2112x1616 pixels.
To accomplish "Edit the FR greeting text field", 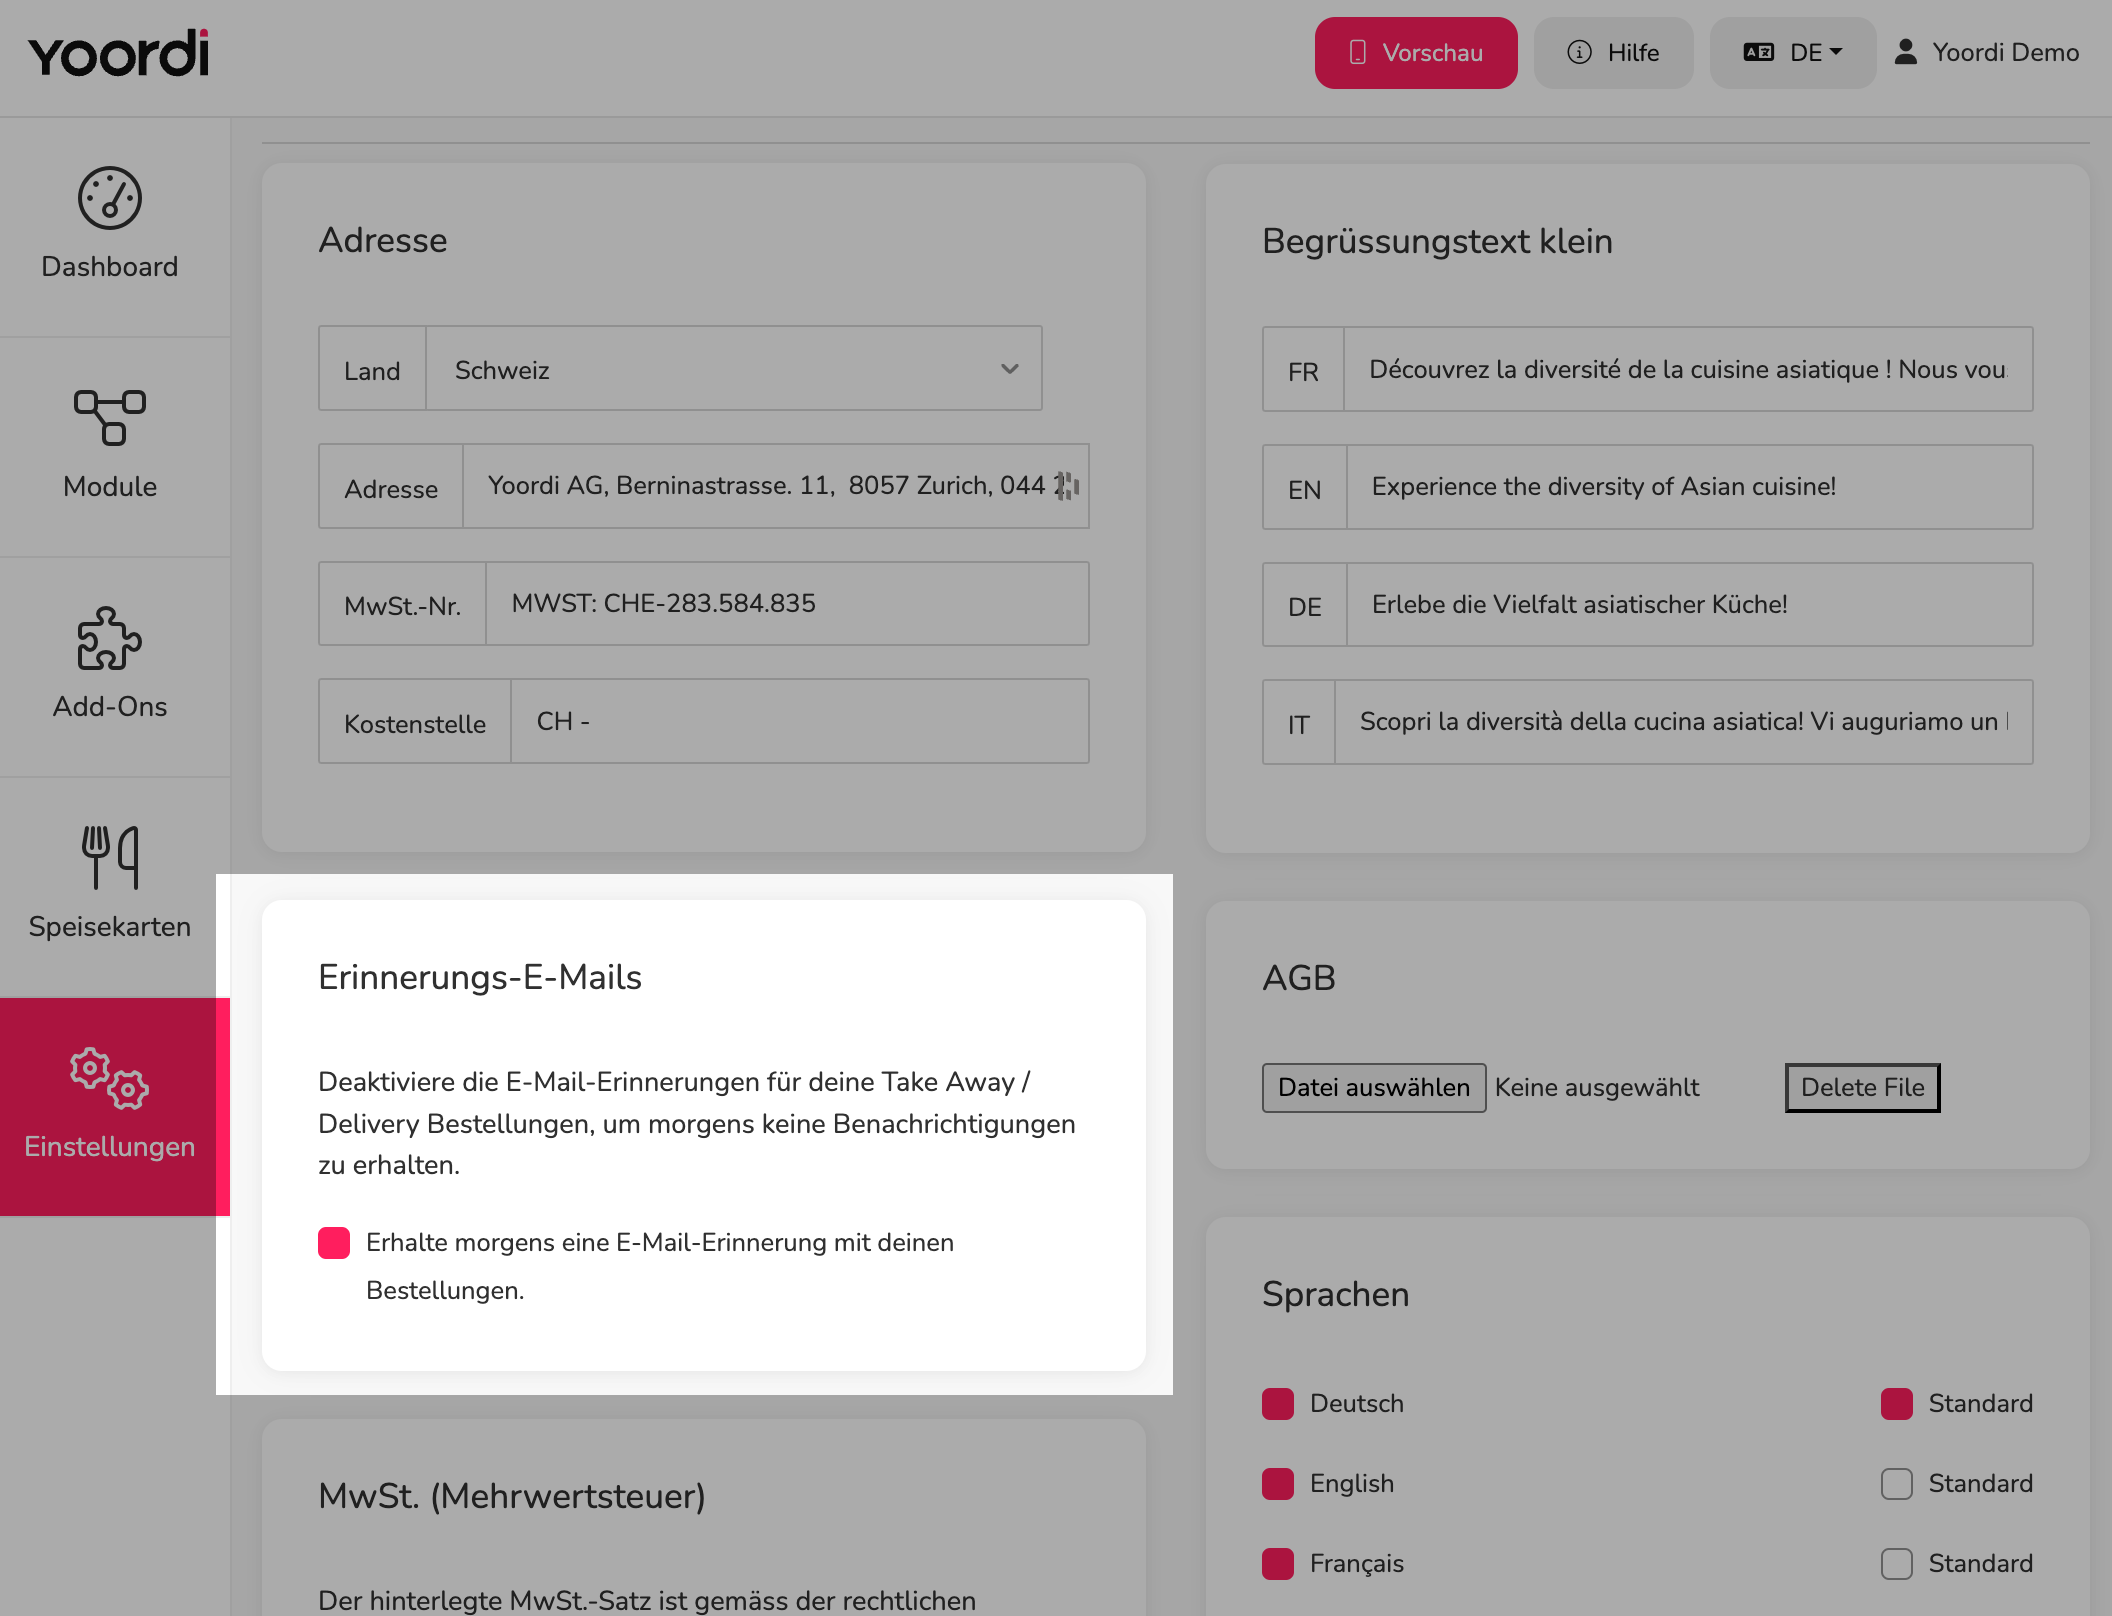I will click(1688, 369).
